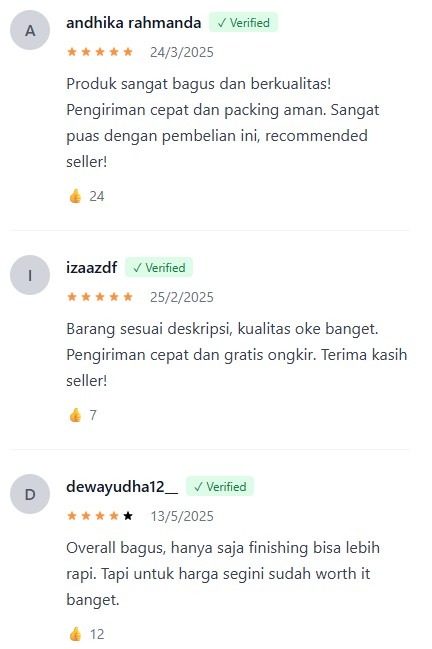Click the date 13/5/2025
This screenshot has height=649, width=432.
[182, 516]
